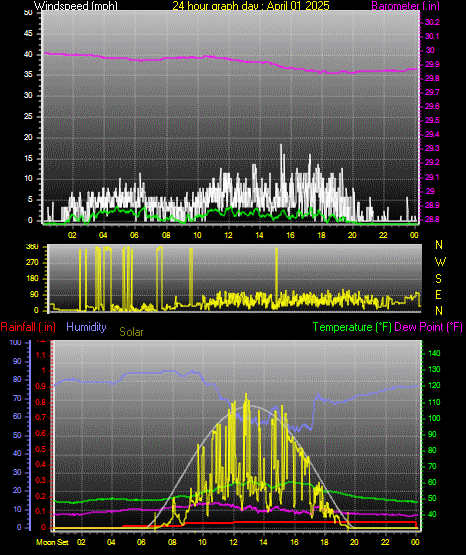
Task: Select the Humidity legend label
Action: [86, 327]
